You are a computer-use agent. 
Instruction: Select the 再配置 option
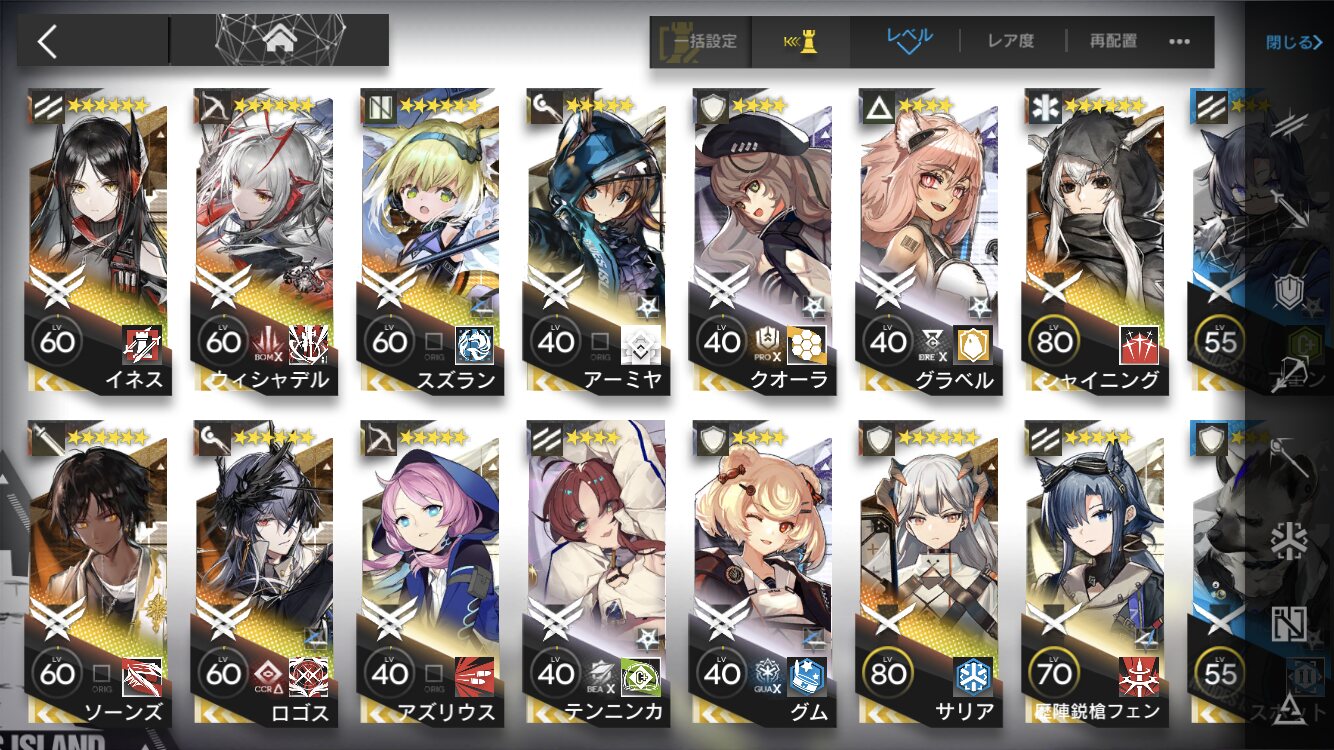pos(1113,42)
